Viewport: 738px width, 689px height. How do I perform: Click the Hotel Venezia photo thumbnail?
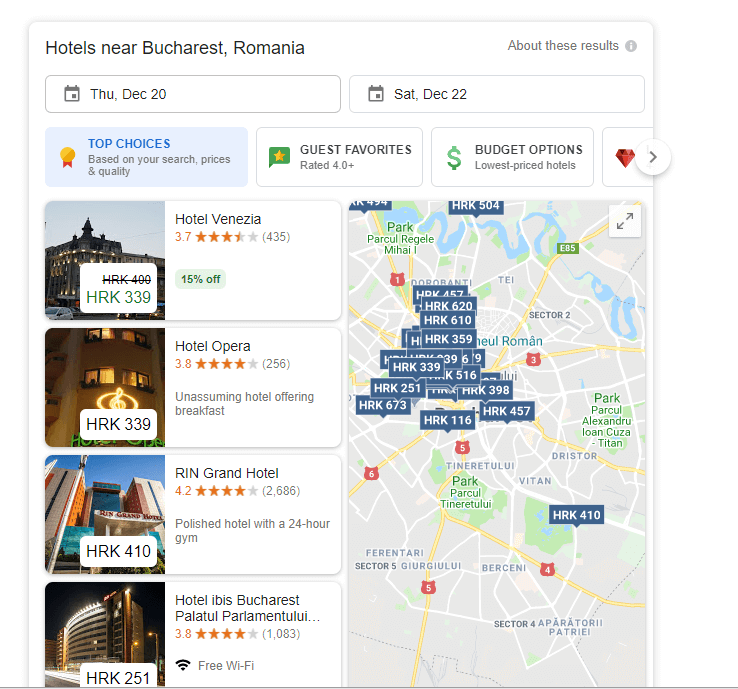pyautogui.click(x=105, y=260)
